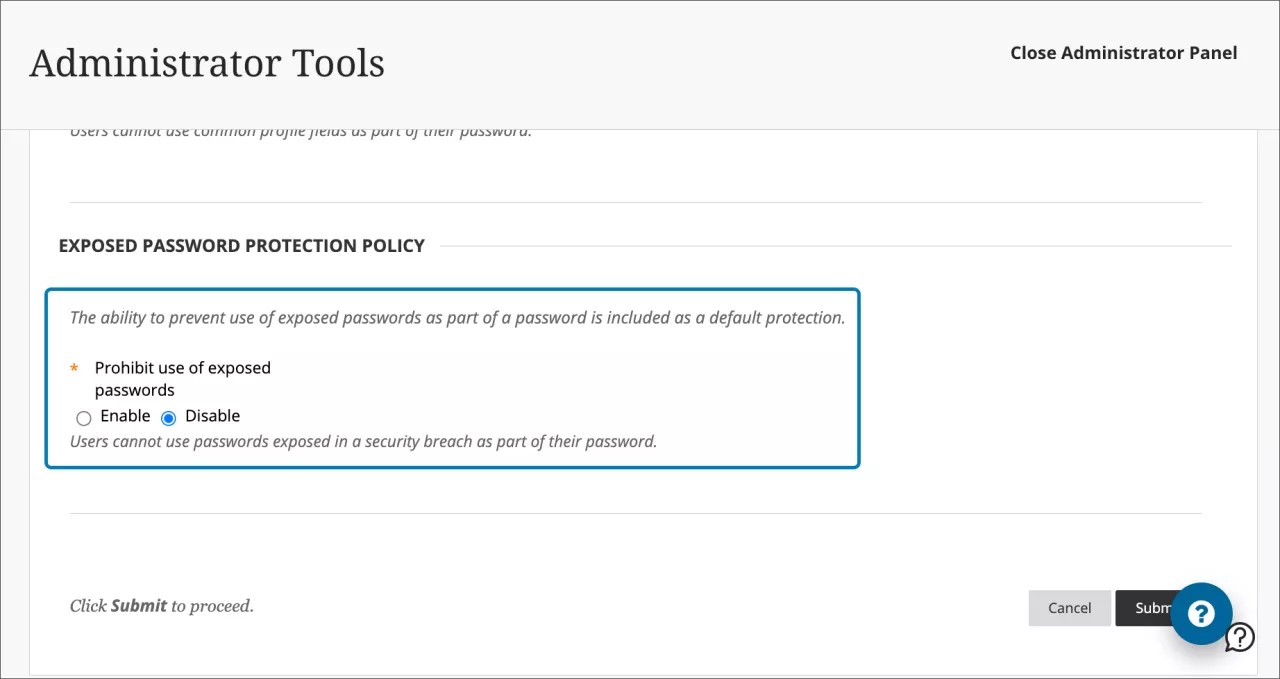
Task: Click the EXPOSED PASSWORD PROTECTION POLICY heading
Action: (x=240, y=245)
